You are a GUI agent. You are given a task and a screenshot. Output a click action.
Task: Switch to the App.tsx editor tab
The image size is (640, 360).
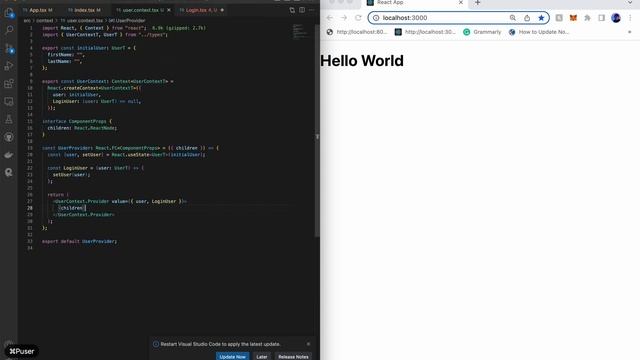tap(39, 10)
